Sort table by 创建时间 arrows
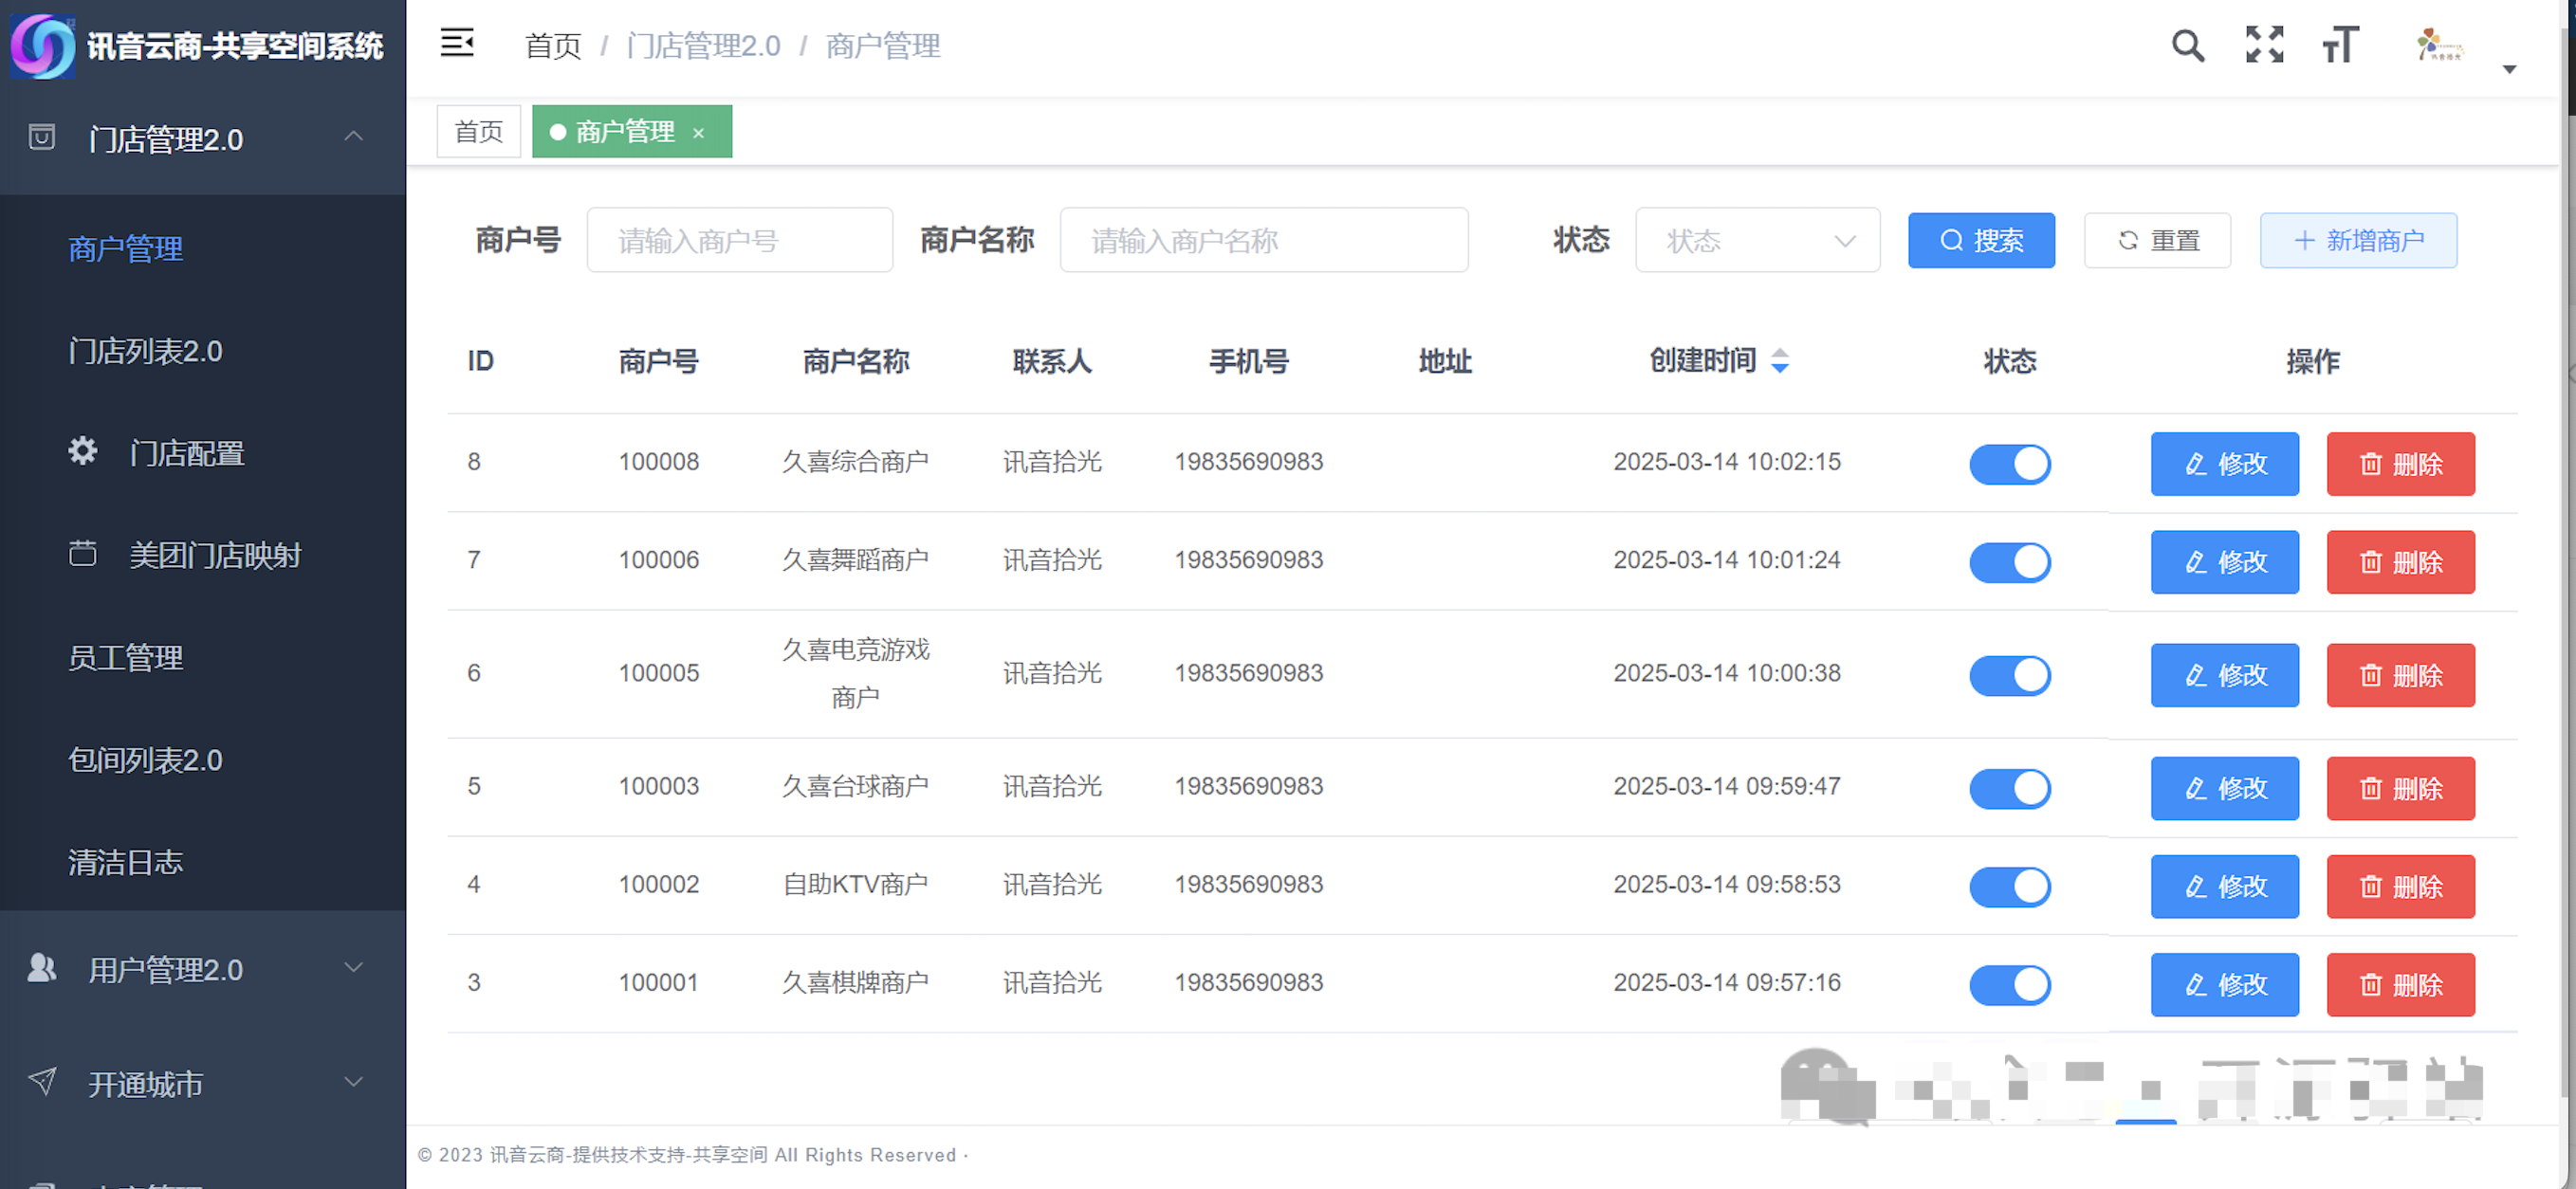Viewport: 2576px width, 1189px height. tap(1779, 361)
